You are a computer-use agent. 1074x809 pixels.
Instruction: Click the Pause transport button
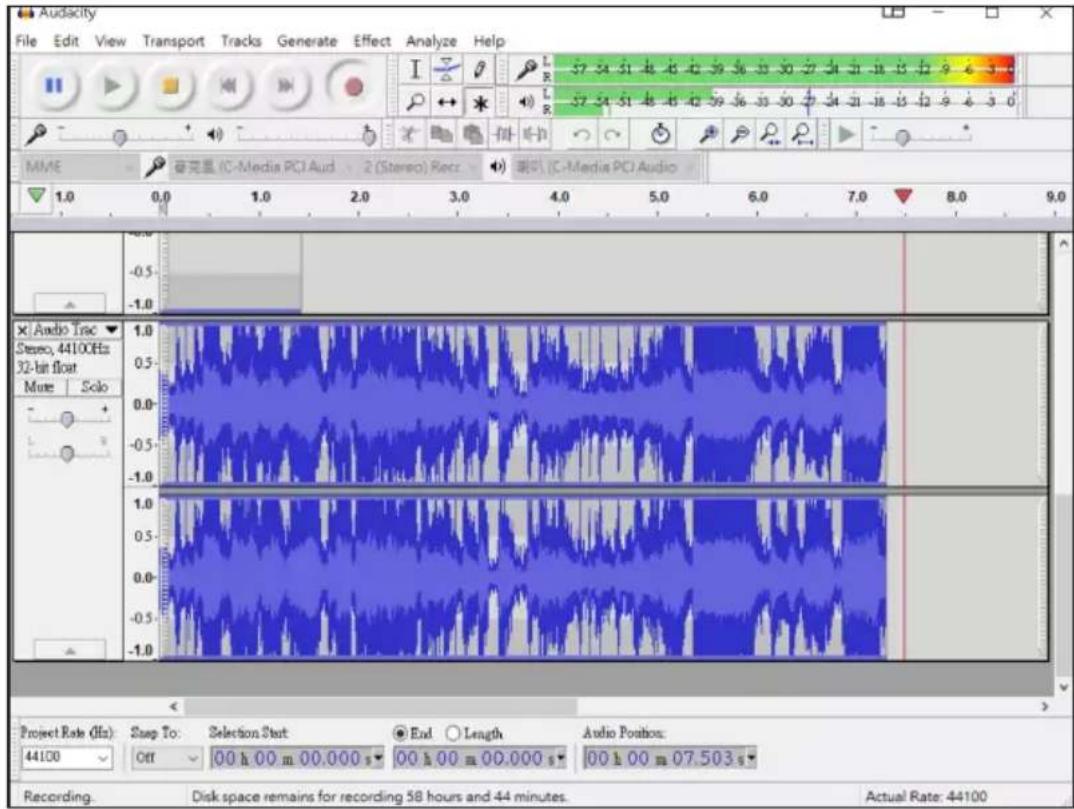click(x=54, y=86)
